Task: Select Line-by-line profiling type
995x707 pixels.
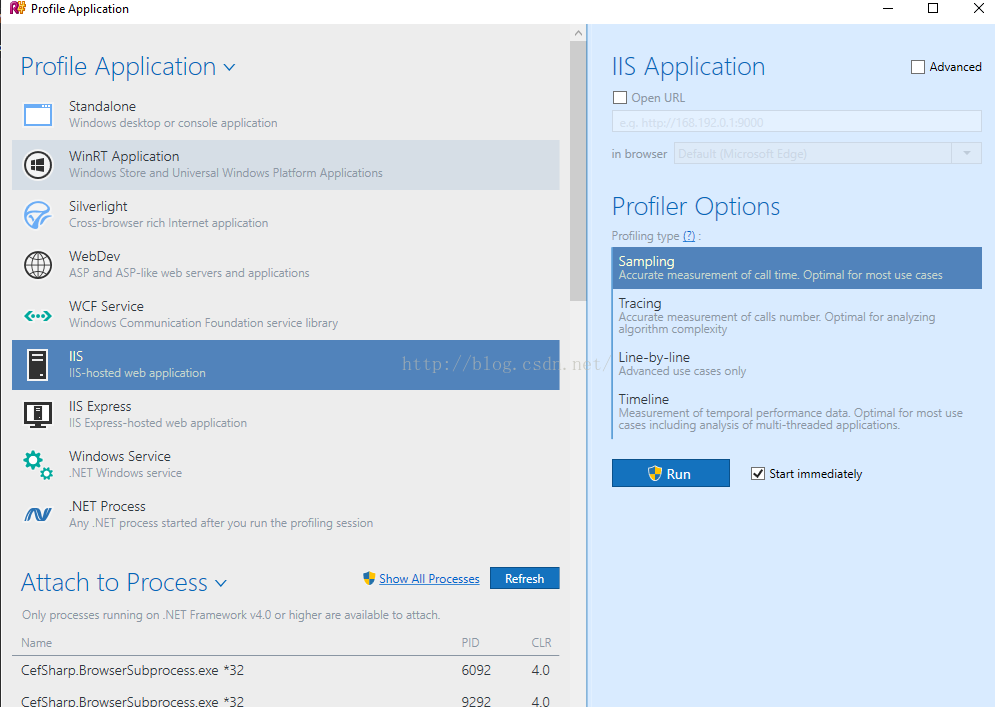Action: tap(797, 364)
